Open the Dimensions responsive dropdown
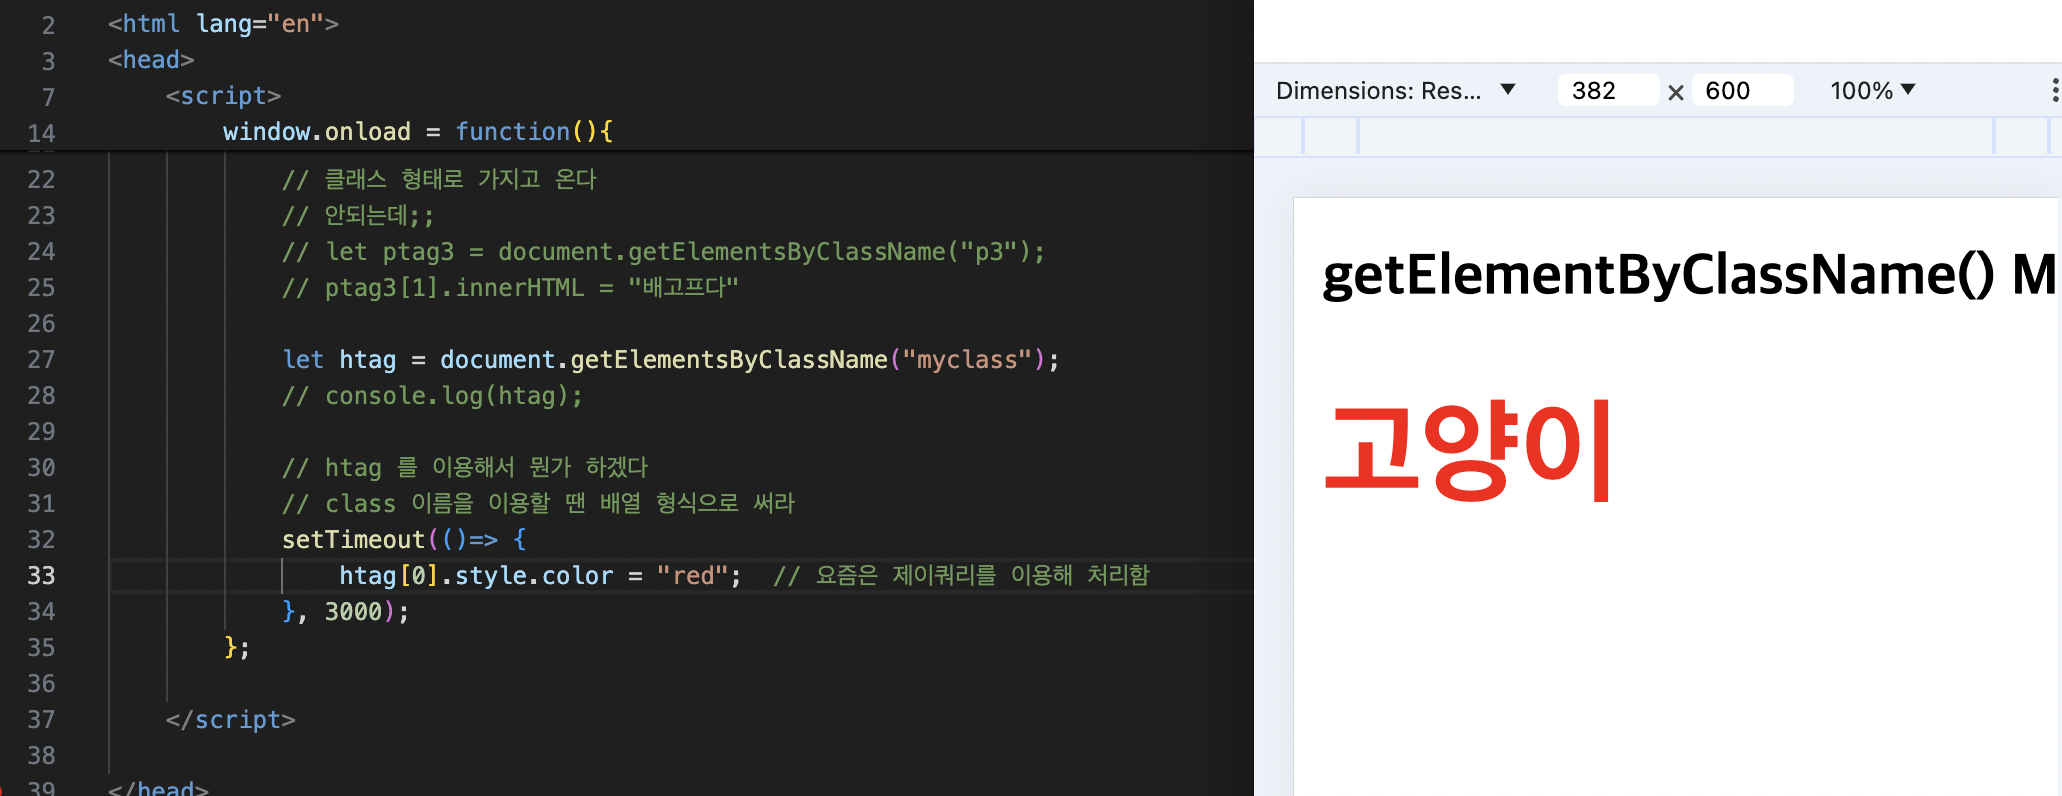This screenshot has width=2062, height=796. pos(1396,91)
